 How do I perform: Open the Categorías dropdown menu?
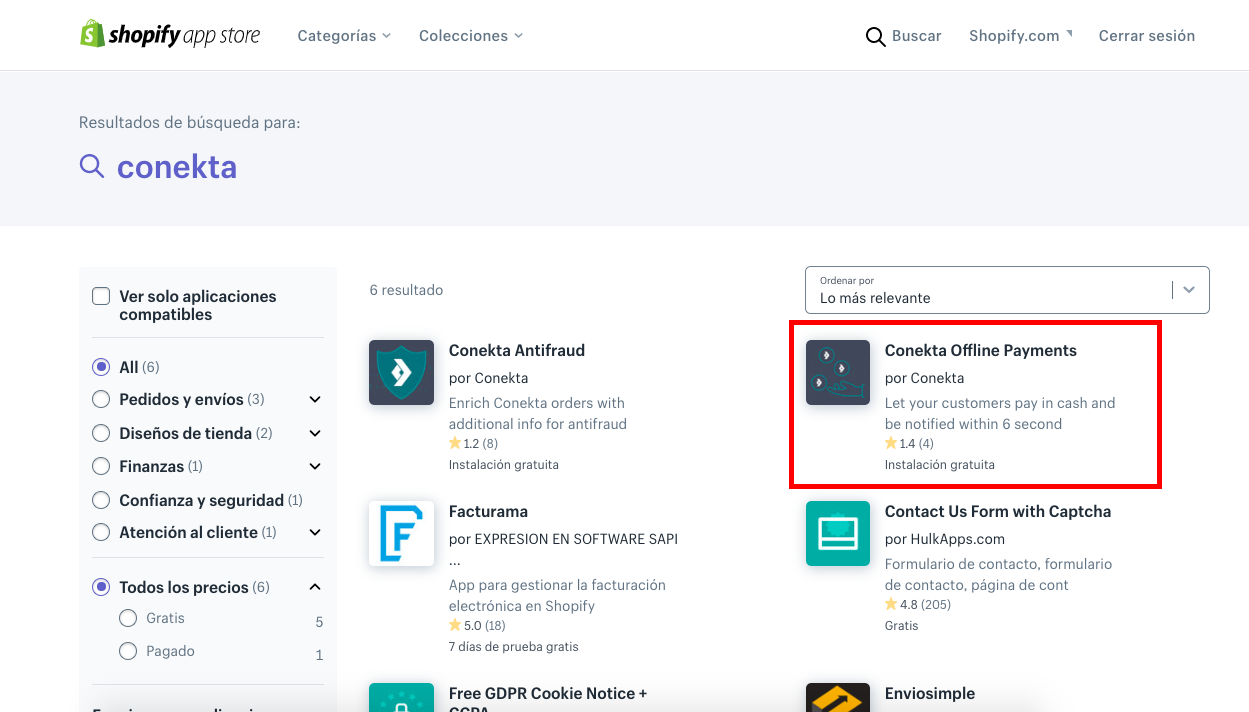[x=344, y=36]
